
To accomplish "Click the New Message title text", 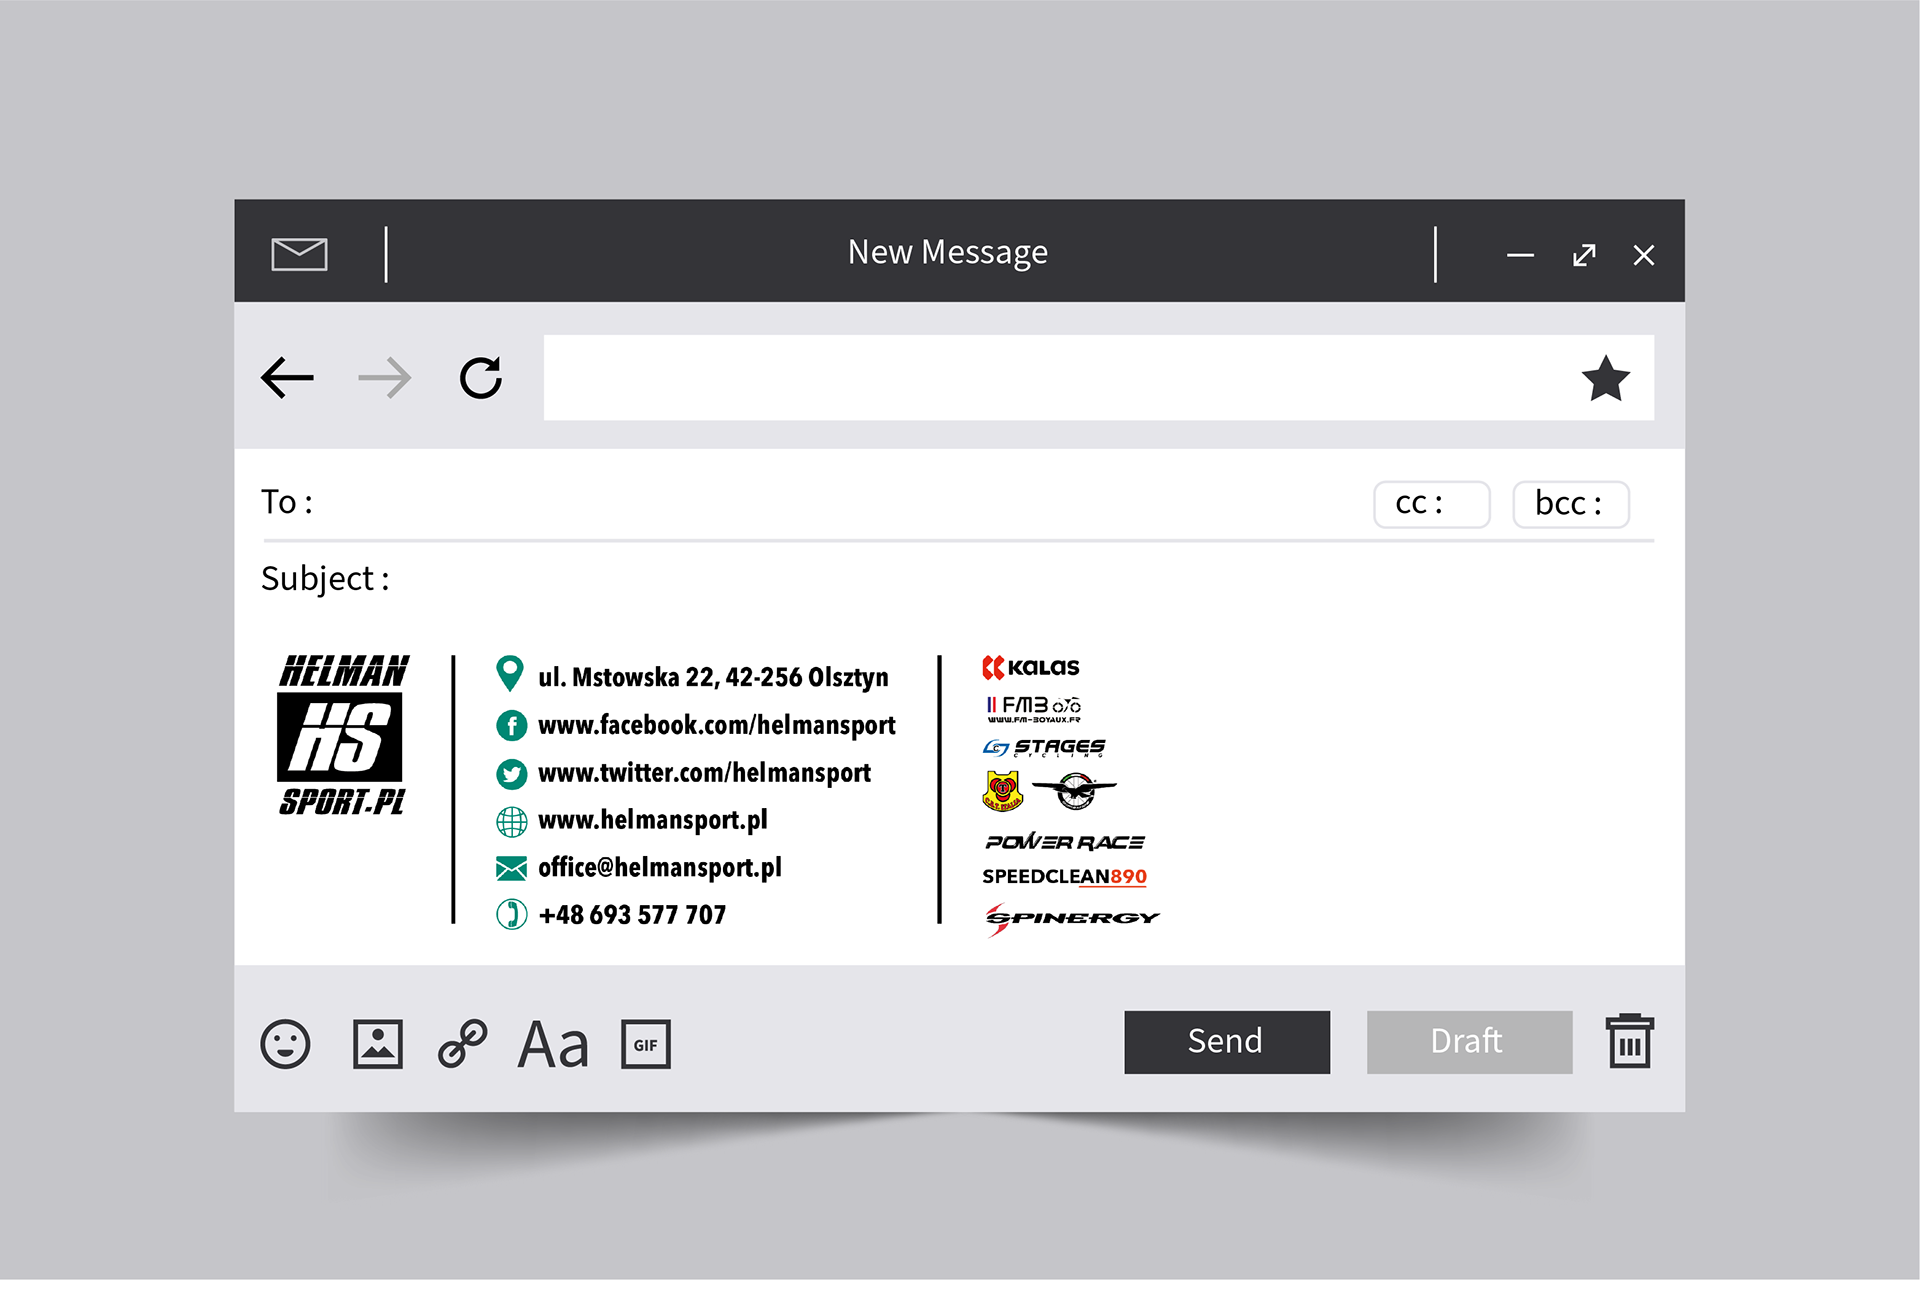I will click(948, 253).
